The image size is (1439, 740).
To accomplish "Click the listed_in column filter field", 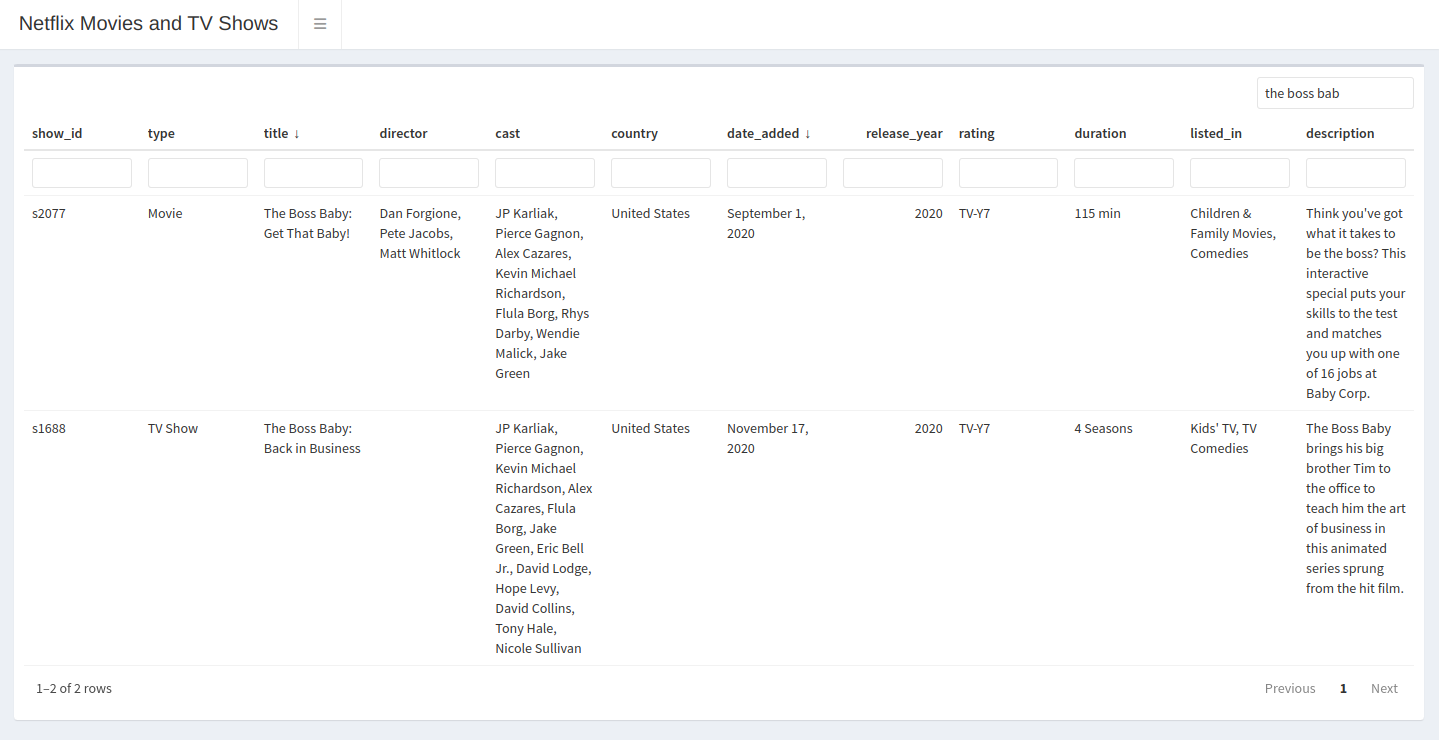I will click(1240, 173).
